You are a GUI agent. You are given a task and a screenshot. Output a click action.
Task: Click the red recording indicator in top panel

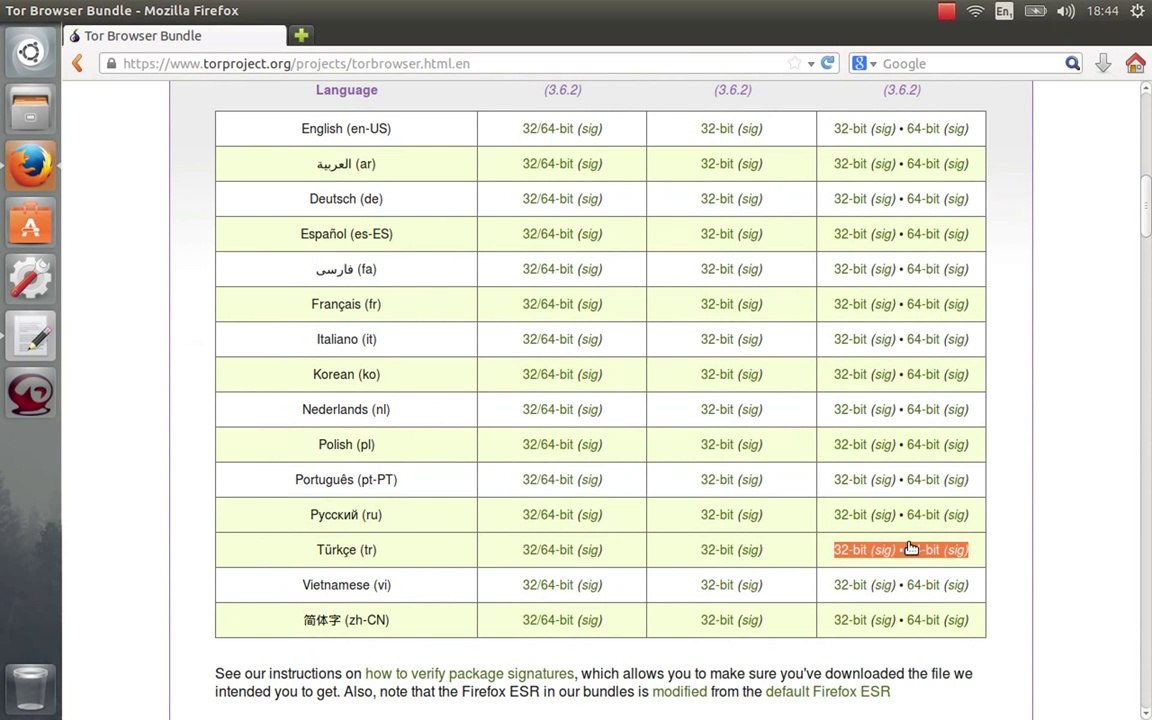point(946,11)
